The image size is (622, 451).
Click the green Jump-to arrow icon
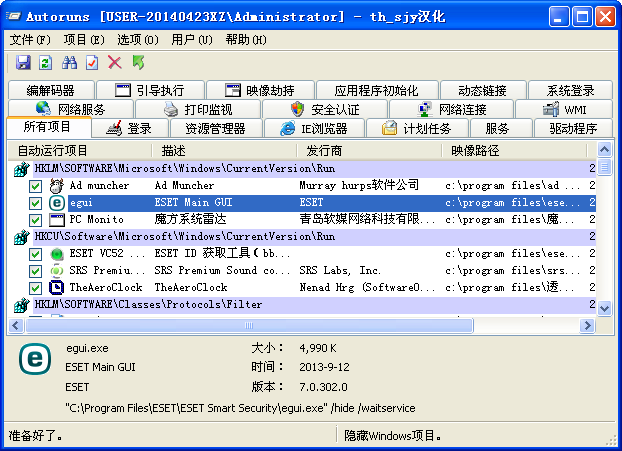(x=138, y=63)
